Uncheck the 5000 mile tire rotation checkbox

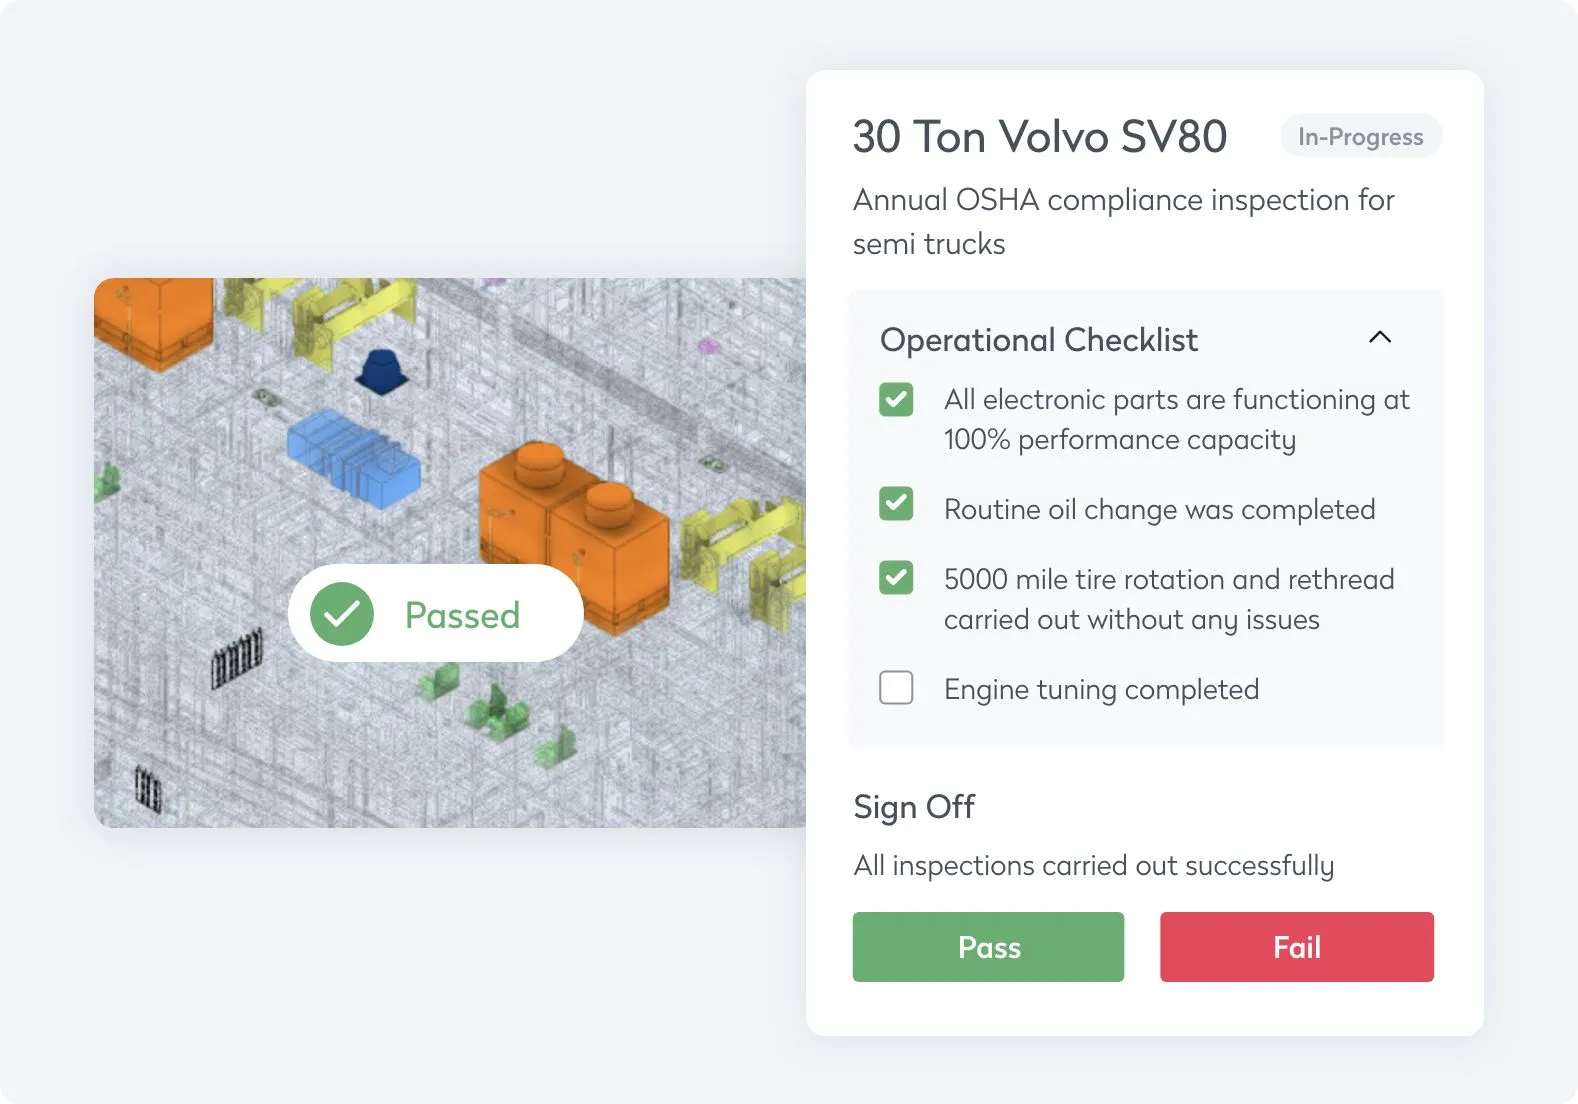[896, 577]
